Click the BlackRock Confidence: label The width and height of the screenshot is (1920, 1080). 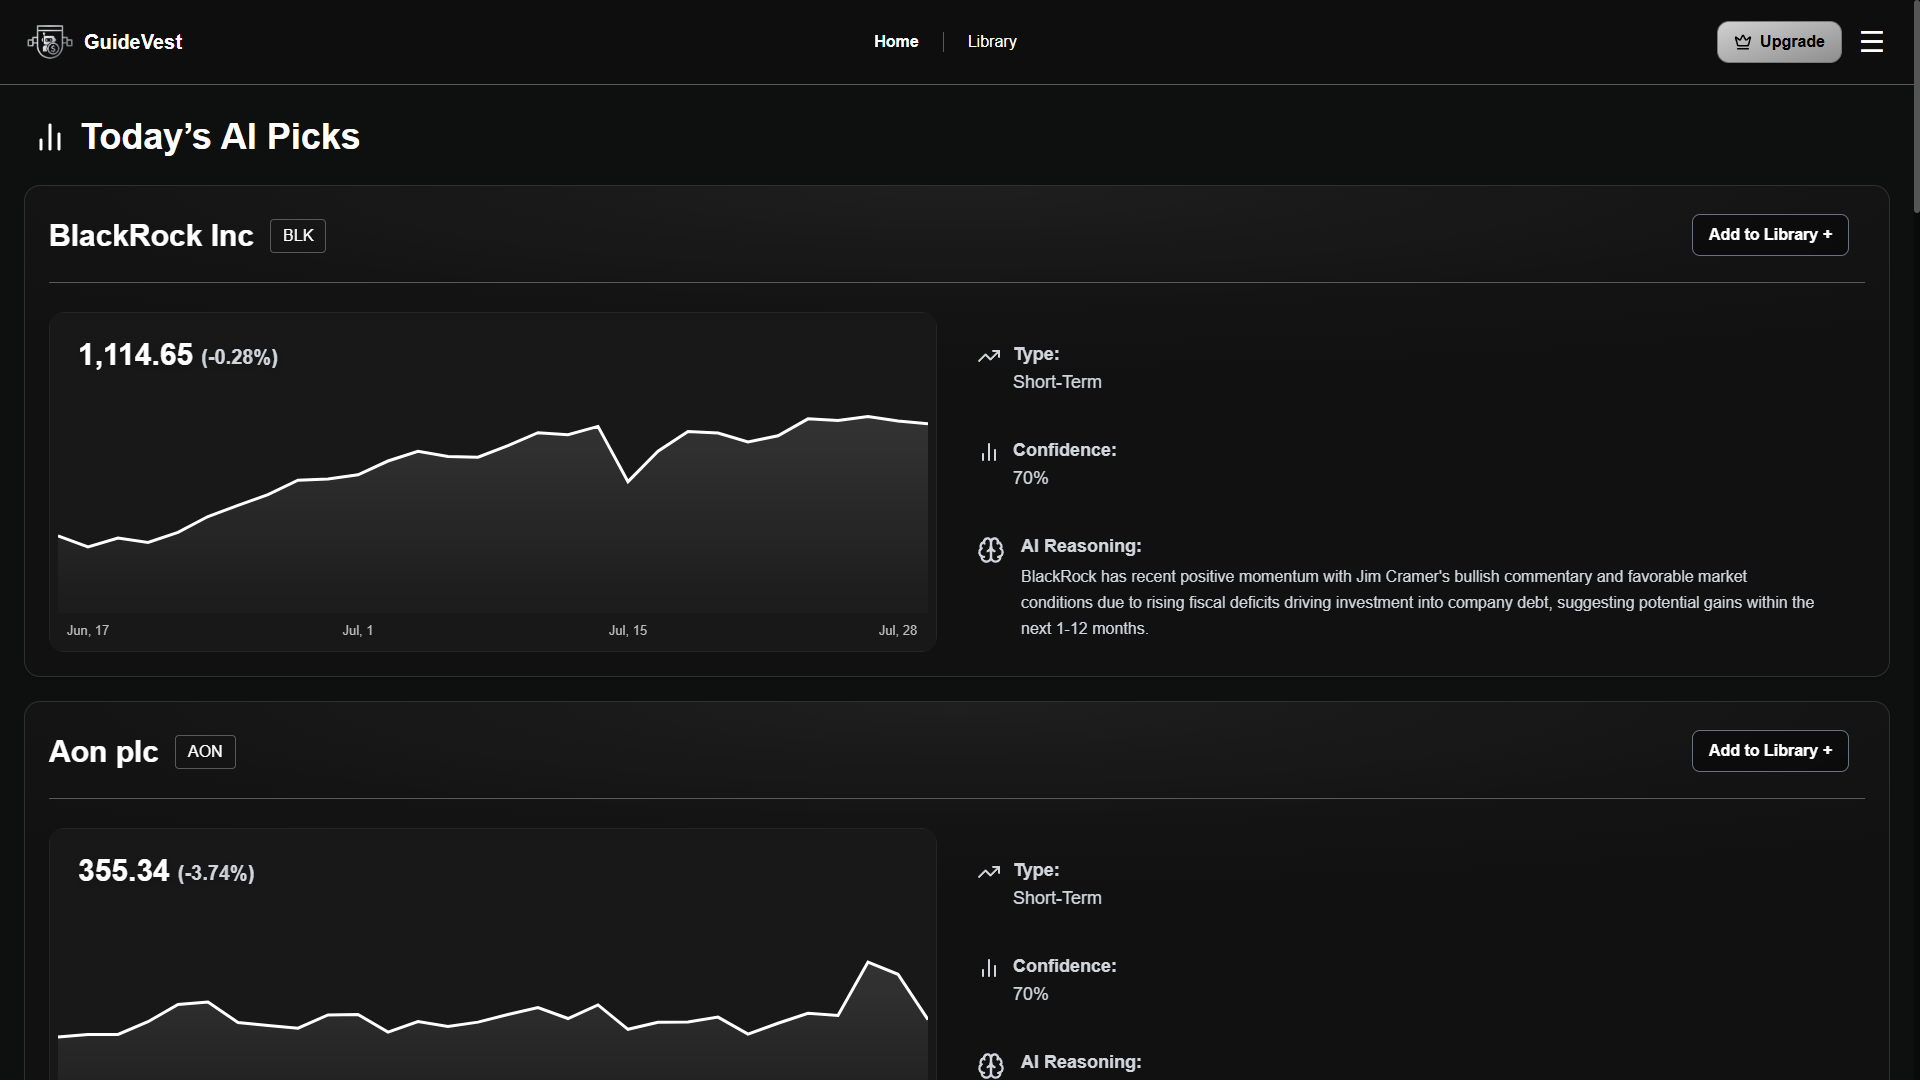pyautogui.click(x=1065, y=451)
